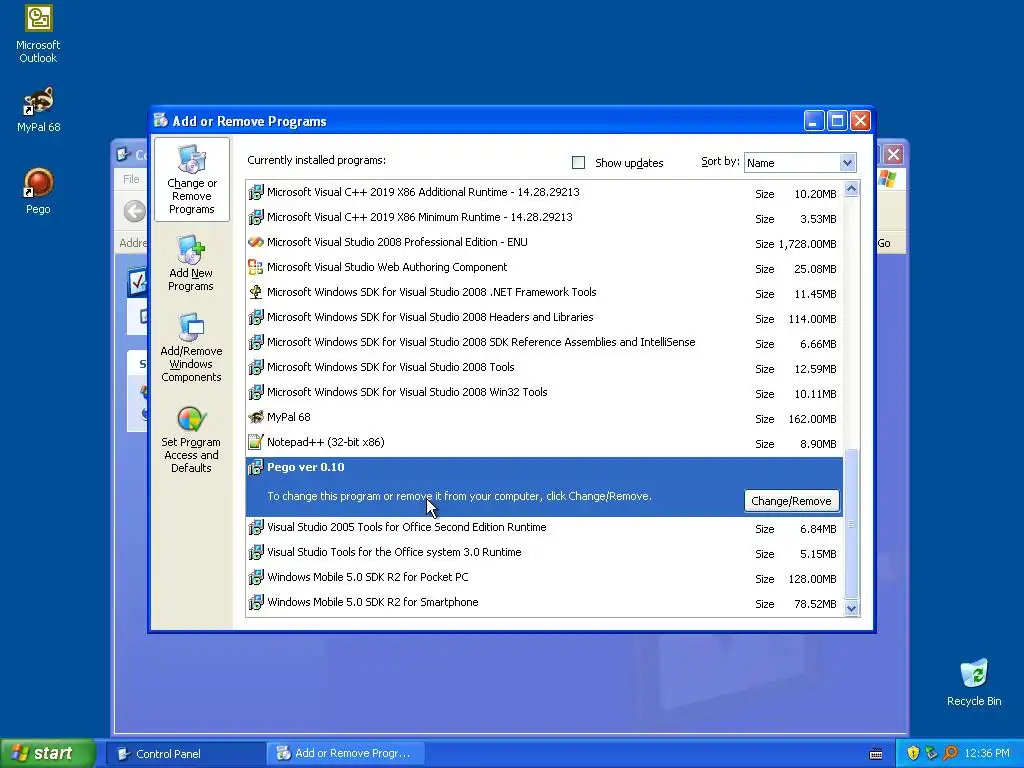The width and height of the screenshot is (1024, 768).
Task: Select Windows Mobile 5.0 SDK R2 for Pocket PC
Action: 368,577
